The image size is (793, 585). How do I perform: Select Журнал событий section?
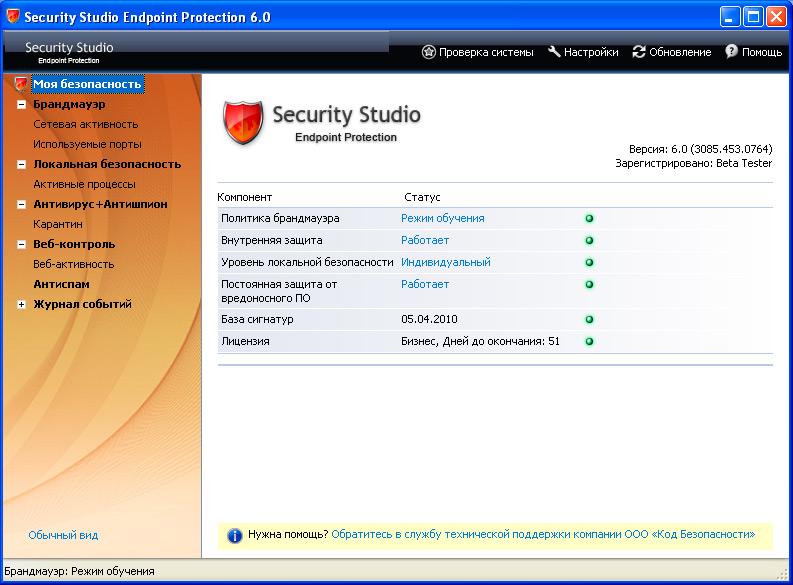pos(82,304)
